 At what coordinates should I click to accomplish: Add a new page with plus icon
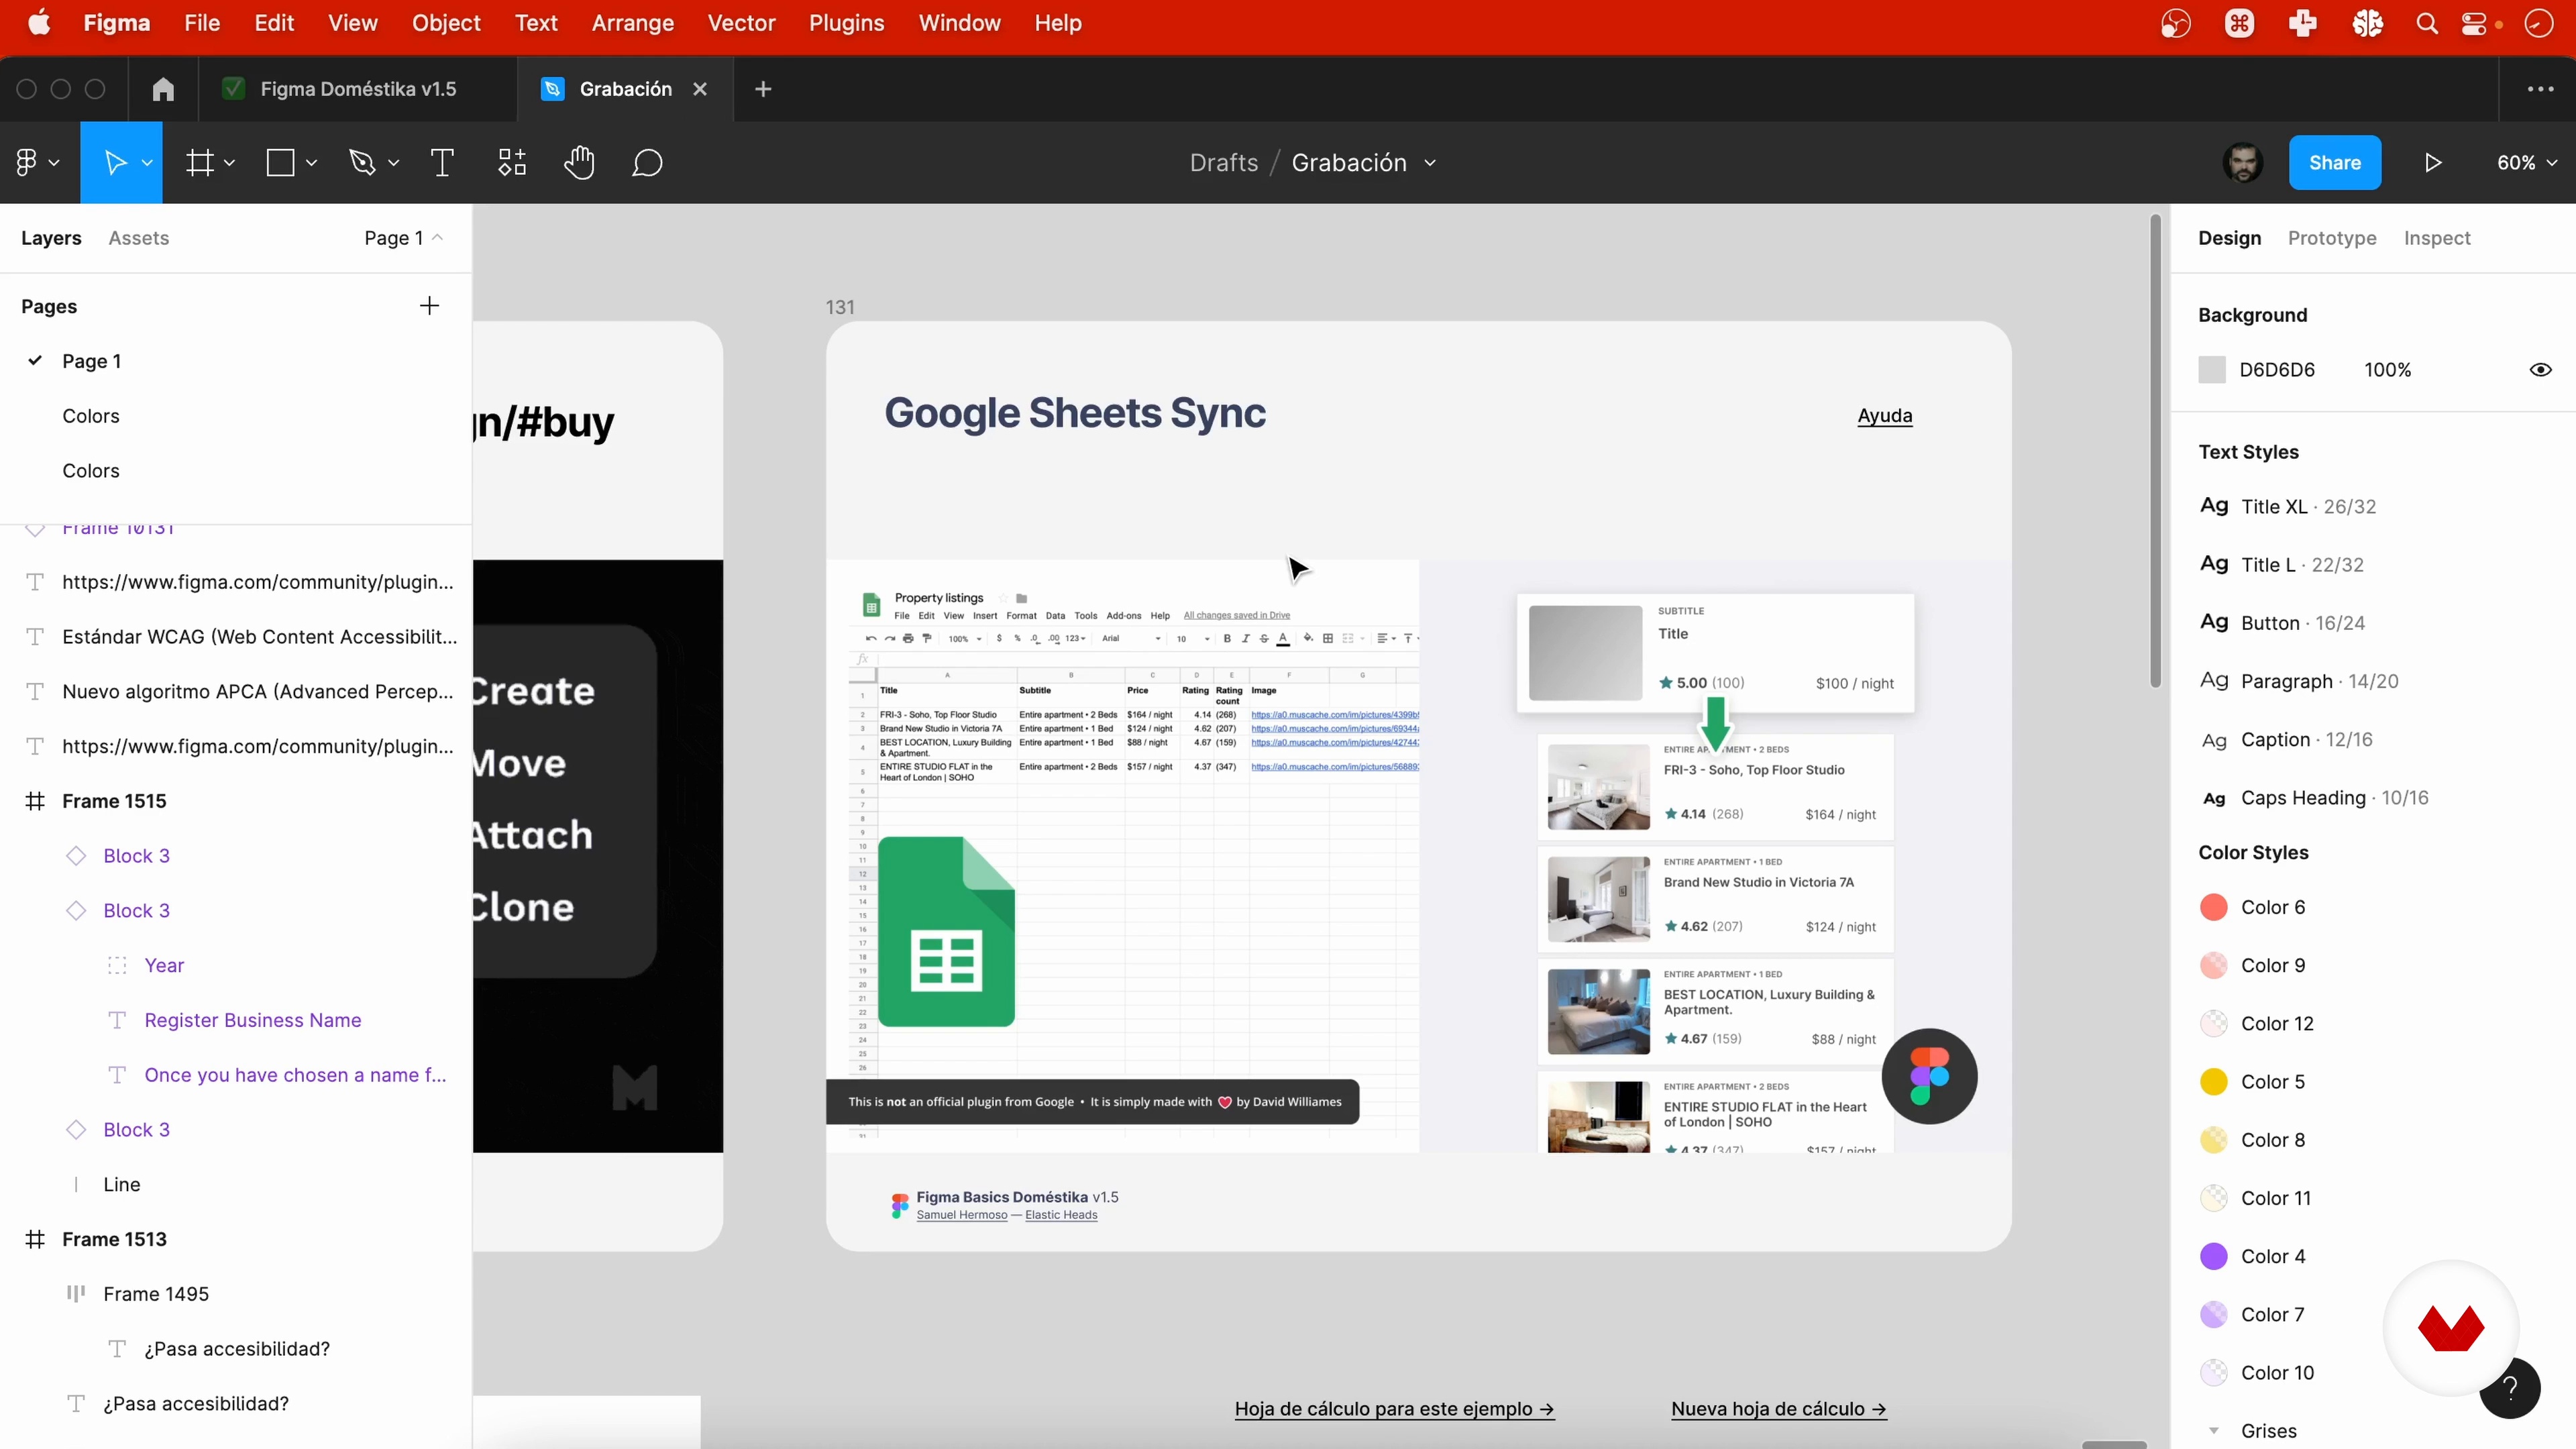click(x=429, y=306)
